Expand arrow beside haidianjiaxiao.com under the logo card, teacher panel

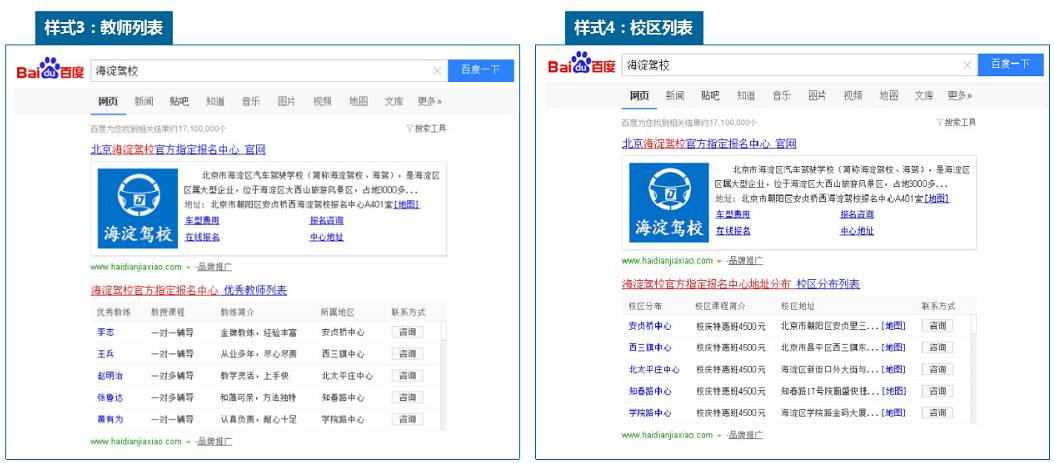click(x=188, y=267)
